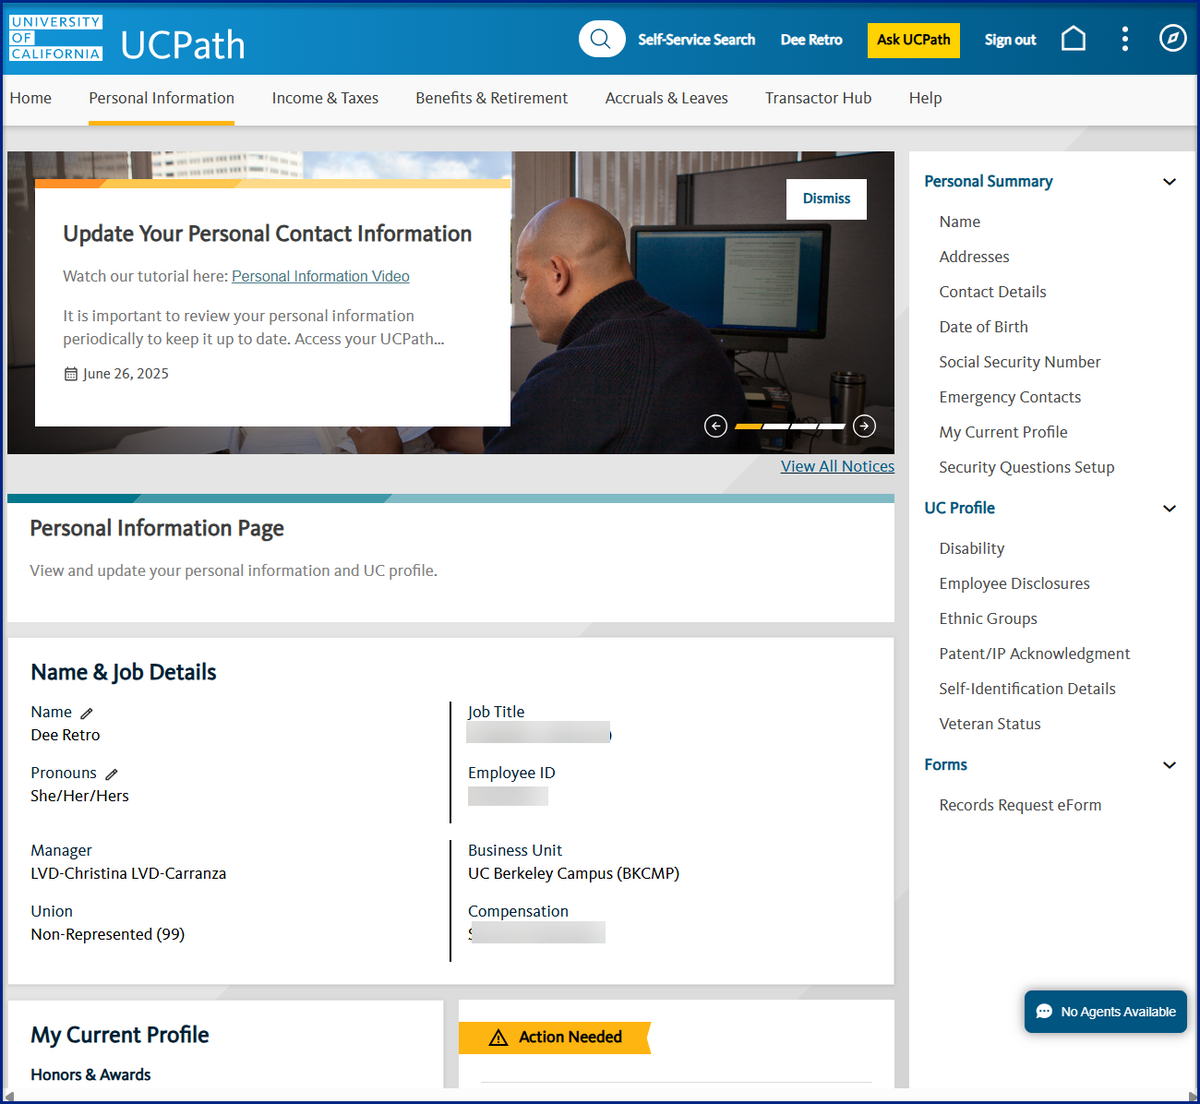Open the Home tab
The height and width of the screenshot is (1104, 1200).
point(31,98)
